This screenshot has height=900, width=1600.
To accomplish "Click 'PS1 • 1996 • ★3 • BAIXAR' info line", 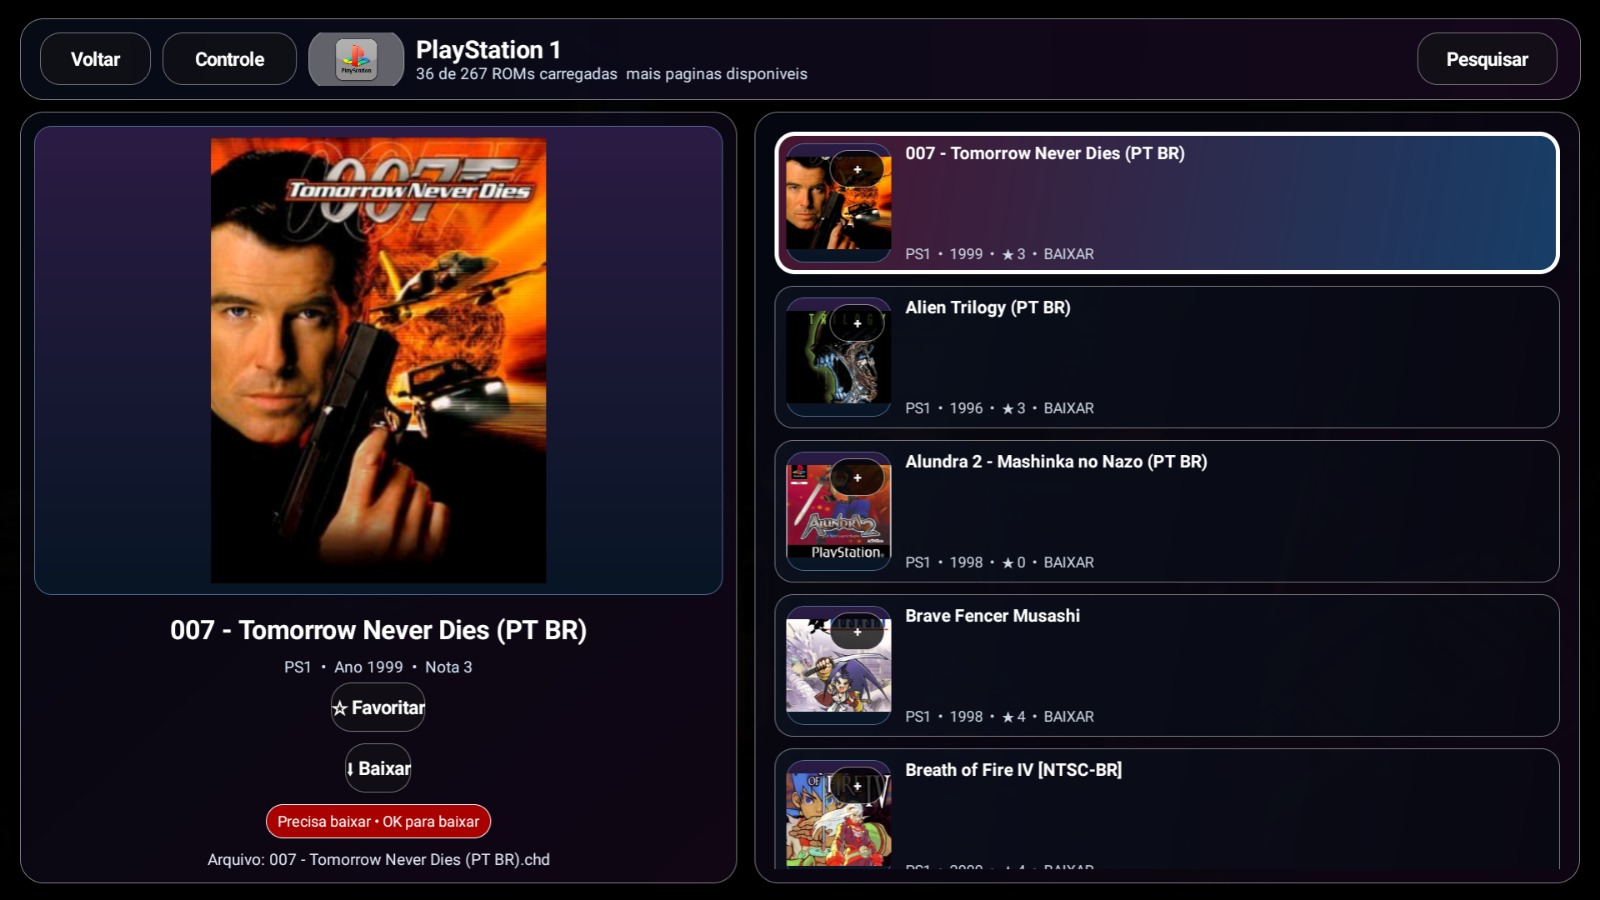I will [x=1000, y=408].
